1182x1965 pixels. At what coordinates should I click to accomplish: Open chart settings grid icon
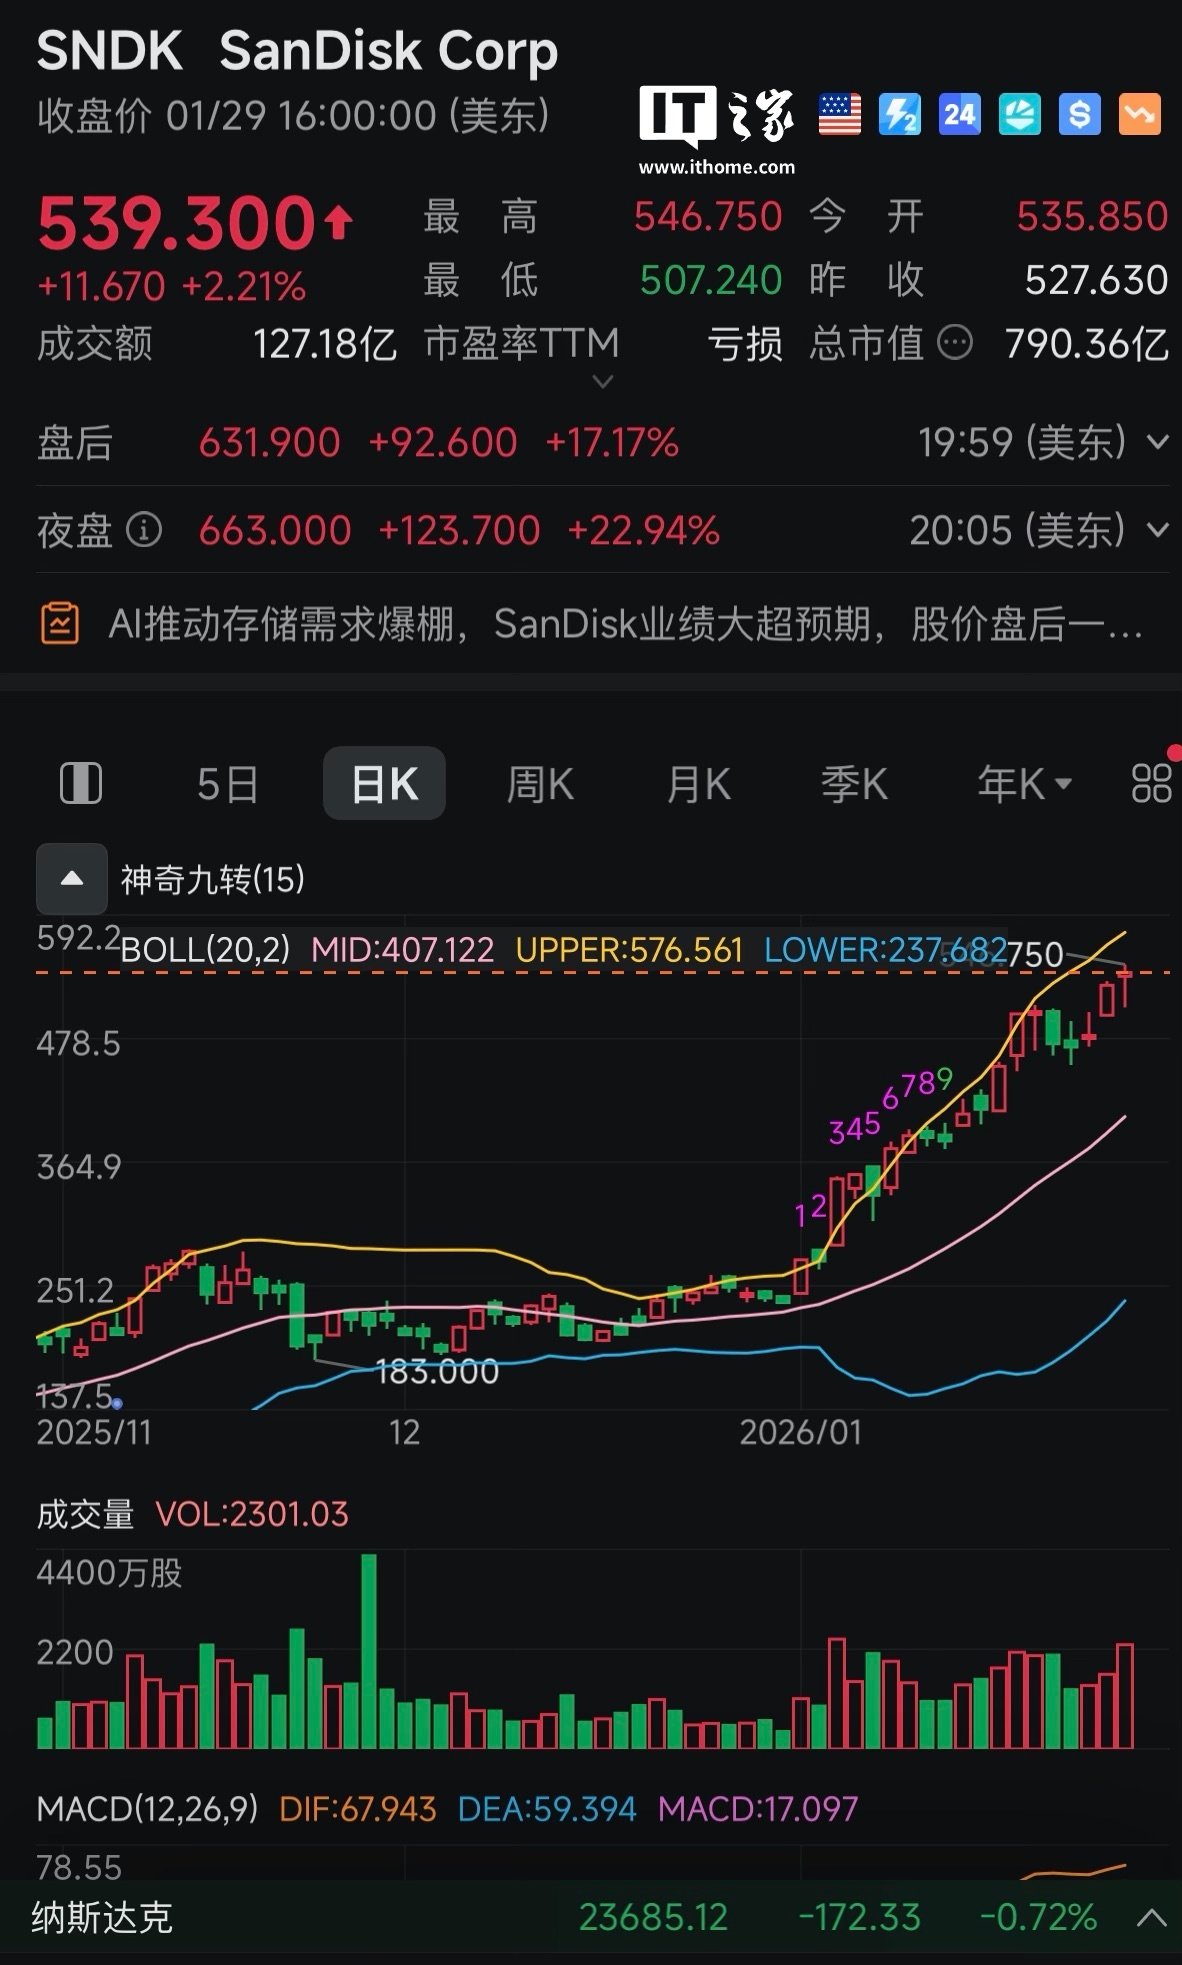[x=1151, y=783]
